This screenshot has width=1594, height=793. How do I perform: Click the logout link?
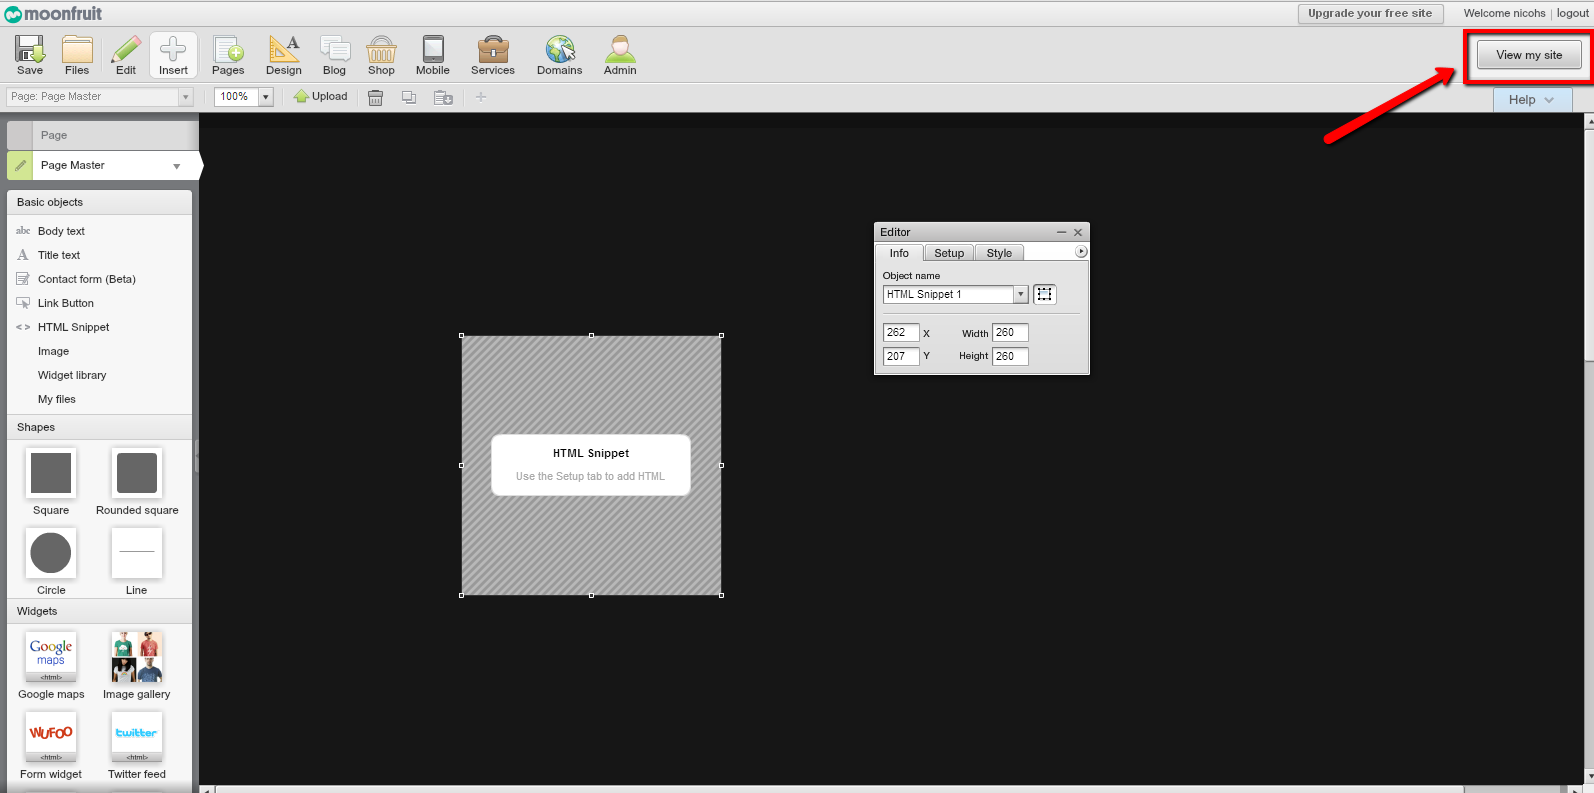click(x=1572, y=14)
